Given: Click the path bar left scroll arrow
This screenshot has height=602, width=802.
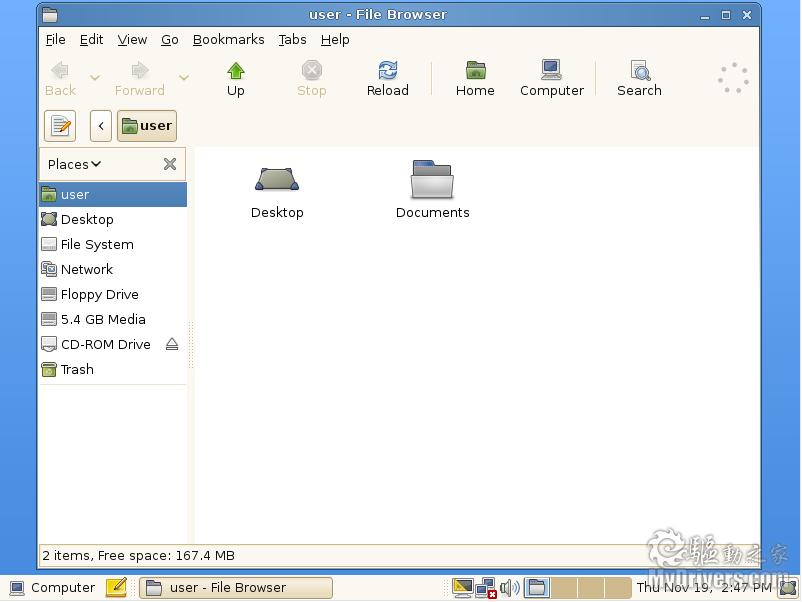Looking at the screenshot, I should (x=100, y=126).
